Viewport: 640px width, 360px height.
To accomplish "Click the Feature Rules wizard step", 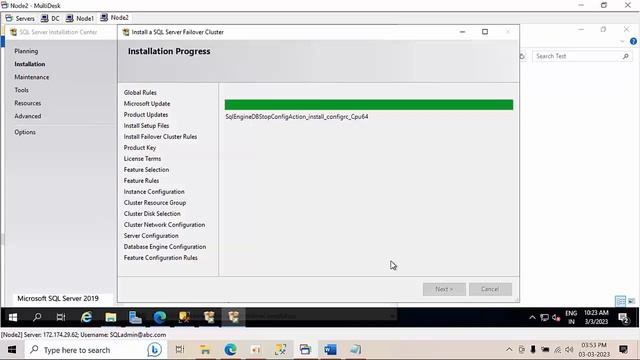I will coord(141,181).
